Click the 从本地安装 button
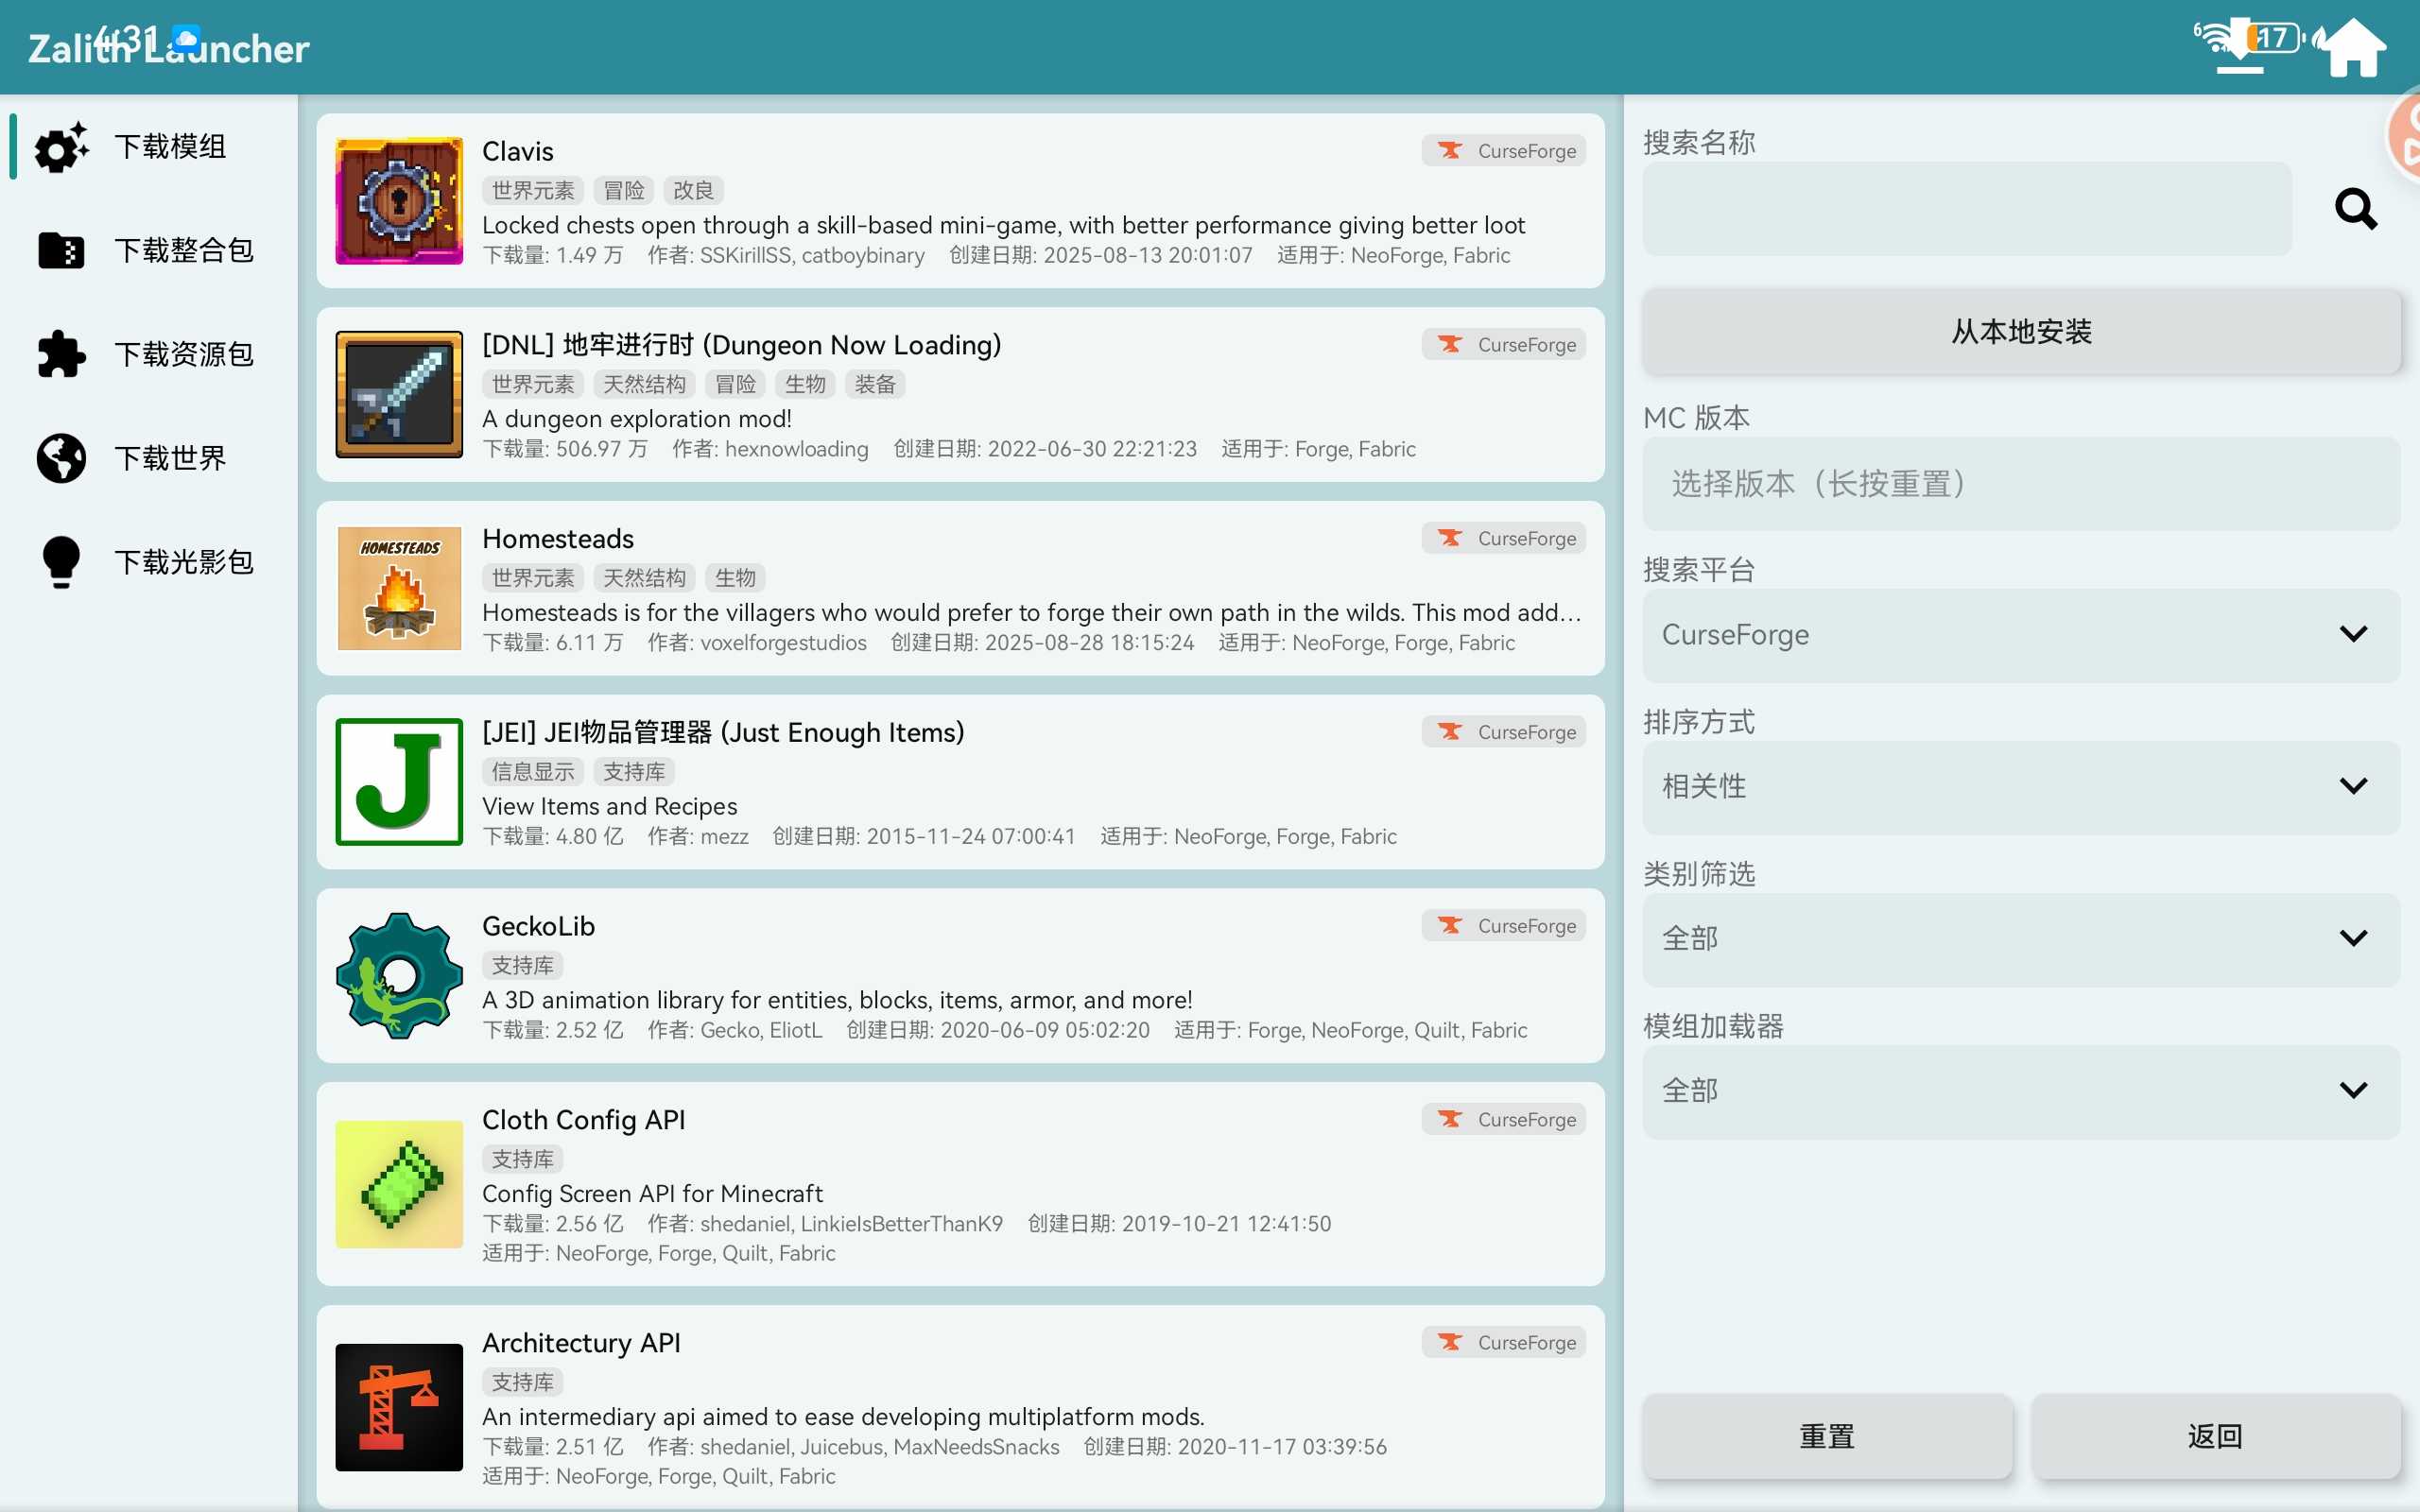 click(x=2021, y=332)
